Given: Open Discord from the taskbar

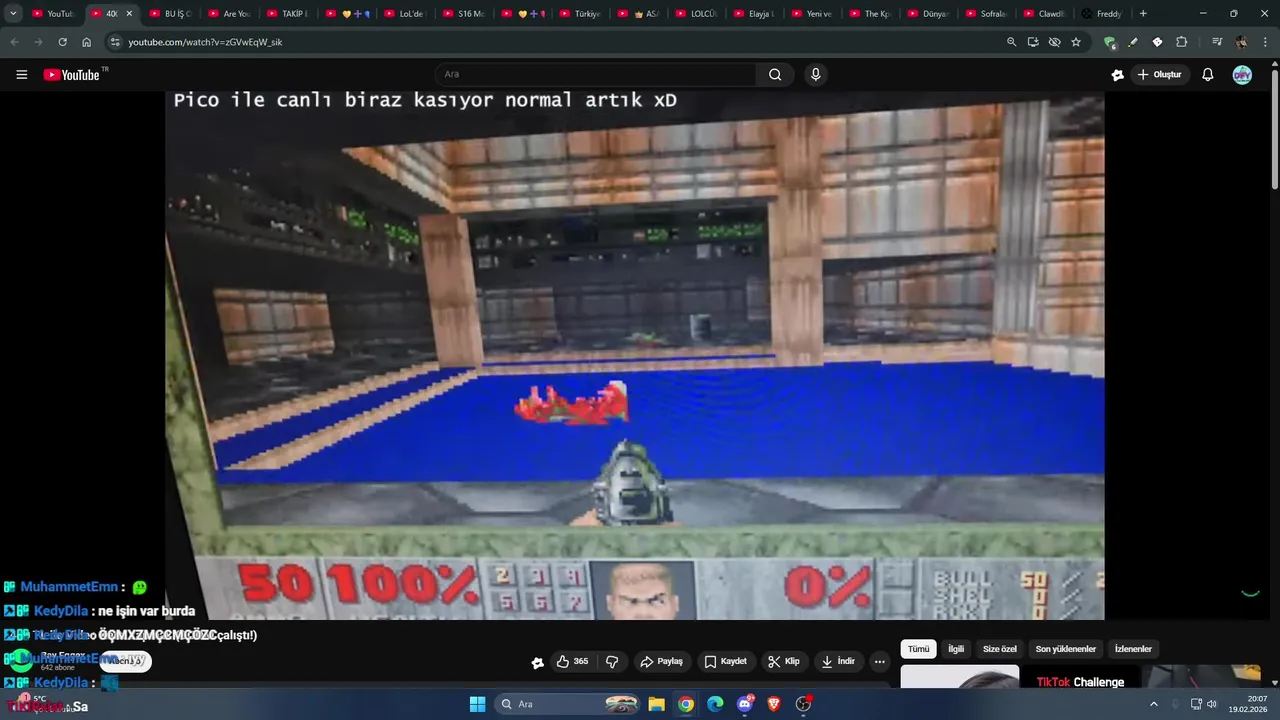Looking at the screenshot, I should [745, 704].
